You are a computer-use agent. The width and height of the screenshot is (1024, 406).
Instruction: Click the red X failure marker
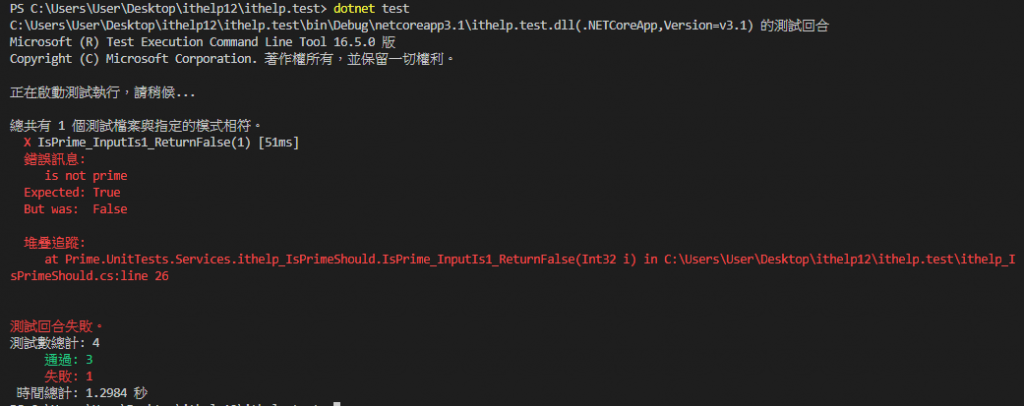point(27,142)
